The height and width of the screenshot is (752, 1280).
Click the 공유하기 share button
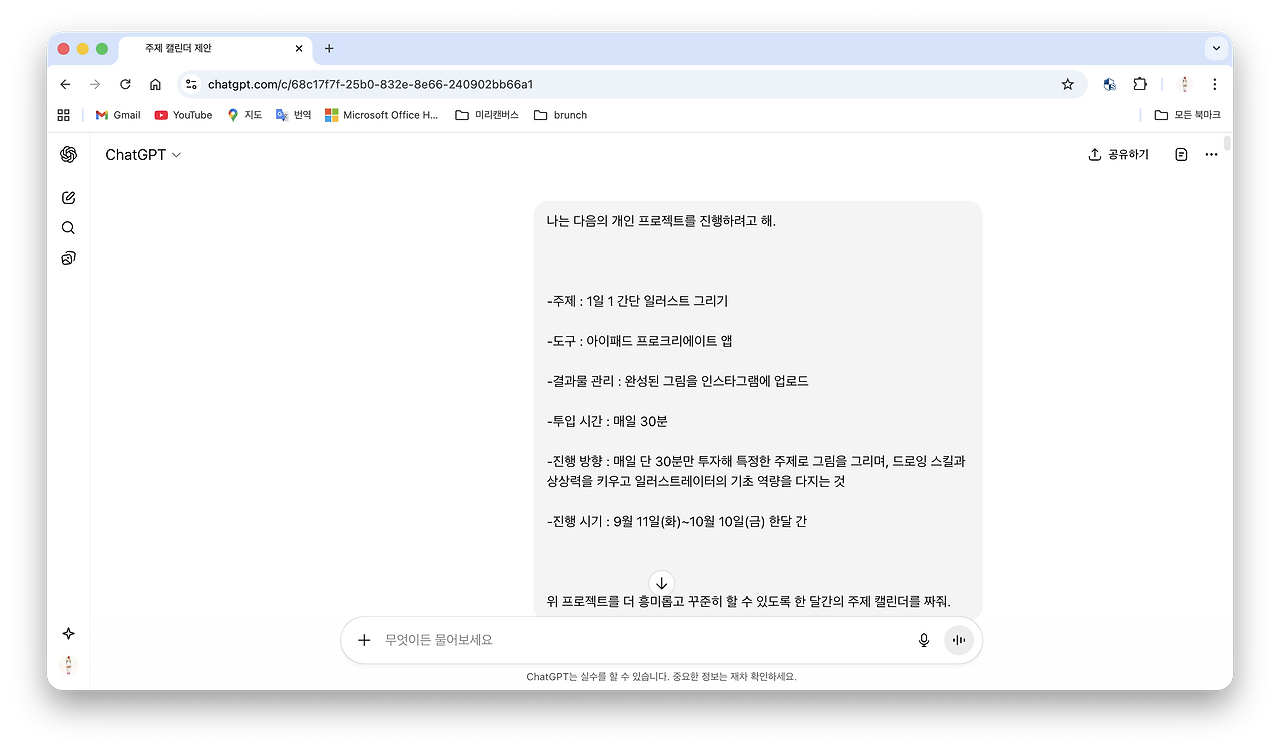click(1118, 154)
